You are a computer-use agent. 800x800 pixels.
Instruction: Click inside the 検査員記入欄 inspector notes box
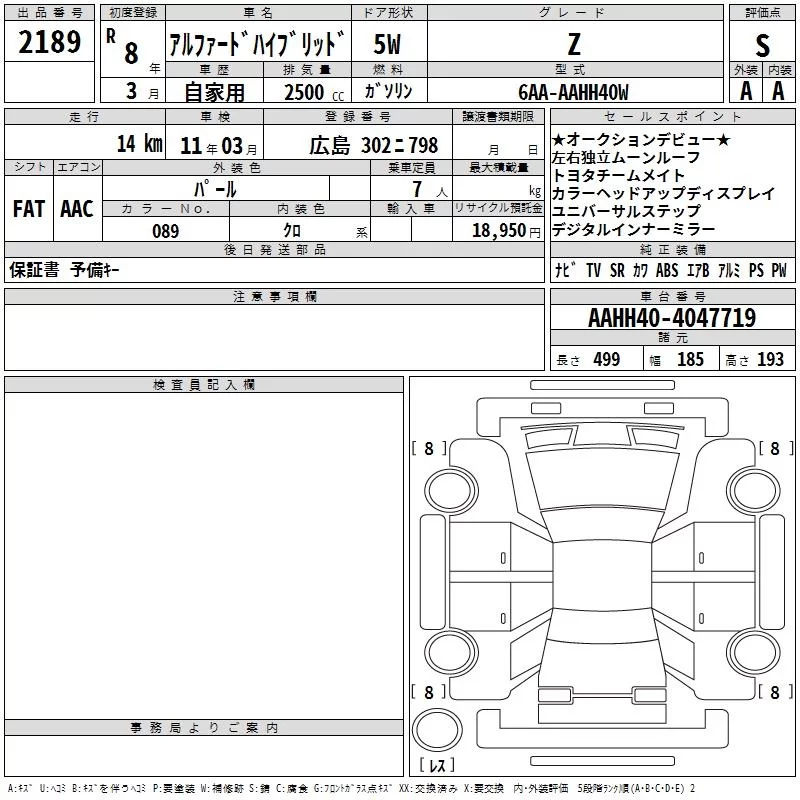coord(204,550)
